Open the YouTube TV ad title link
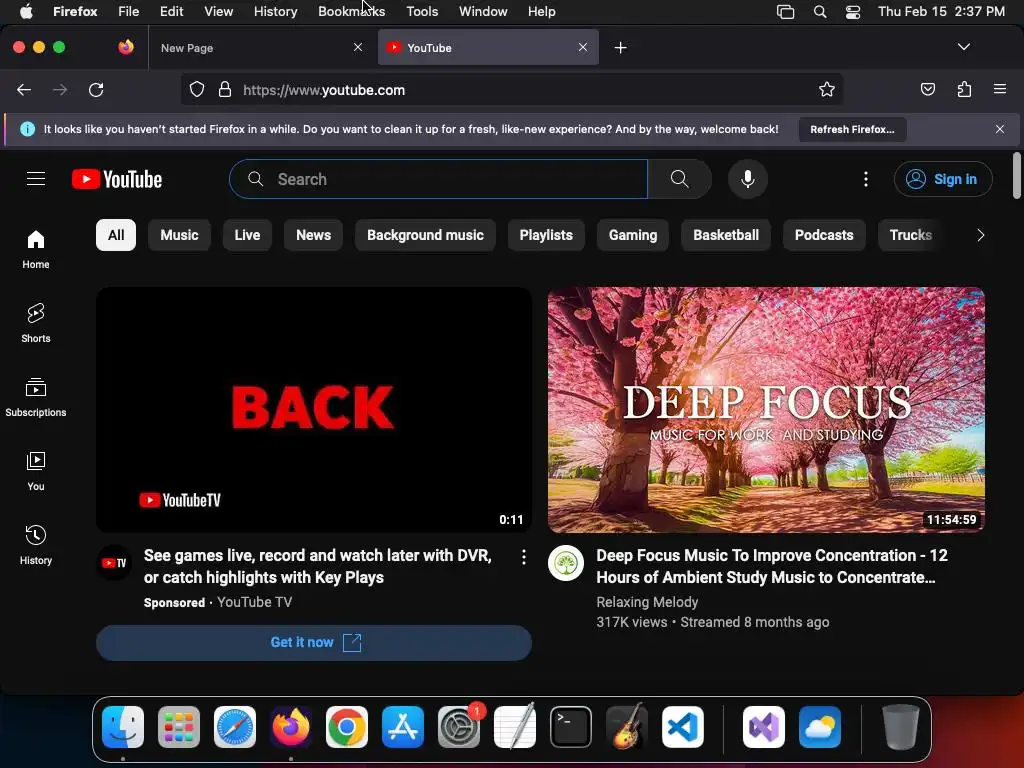The image size is (1024, 768). (x=317, y=566)
